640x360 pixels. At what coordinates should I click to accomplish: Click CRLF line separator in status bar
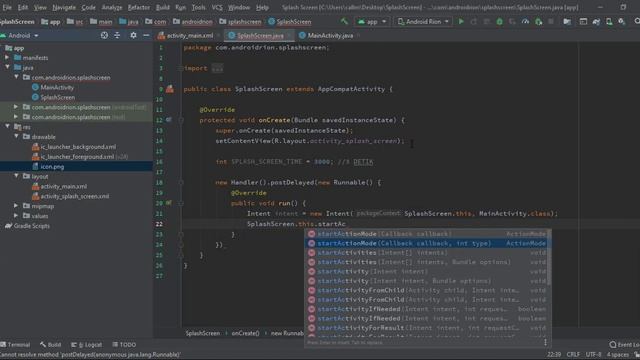point(573,354)
